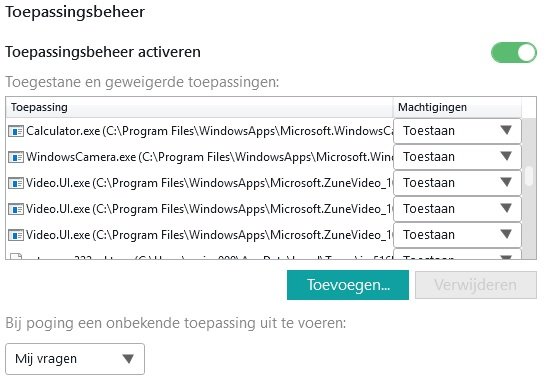Click the application list vertical scrollbar thumb
Image resolution: width=546 pixels, height=388 pixels.
[529, 176]
